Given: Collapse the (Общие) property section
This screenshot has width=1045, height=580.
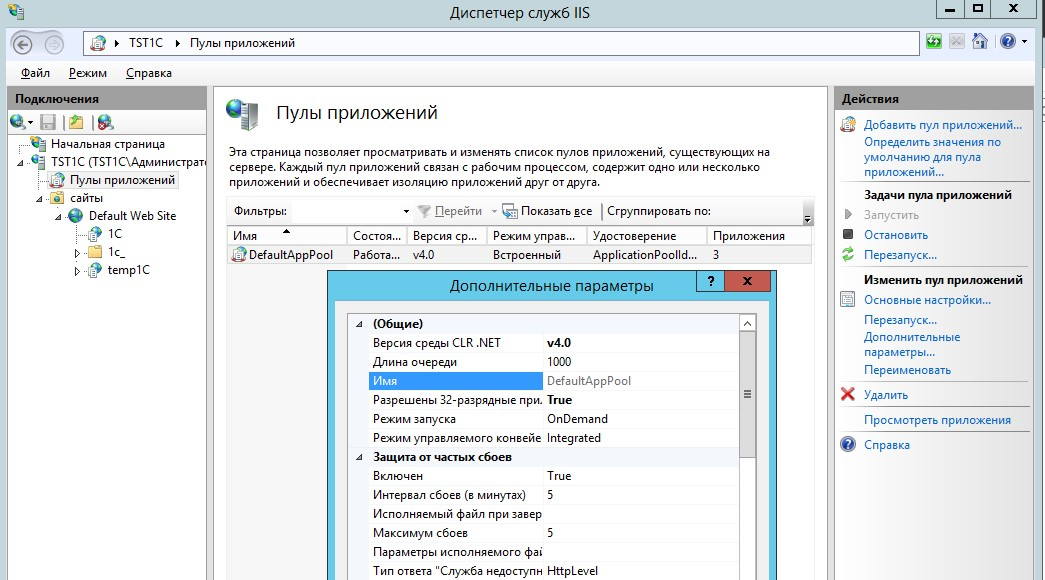Looking at the screenshot, I should [359, 324].
